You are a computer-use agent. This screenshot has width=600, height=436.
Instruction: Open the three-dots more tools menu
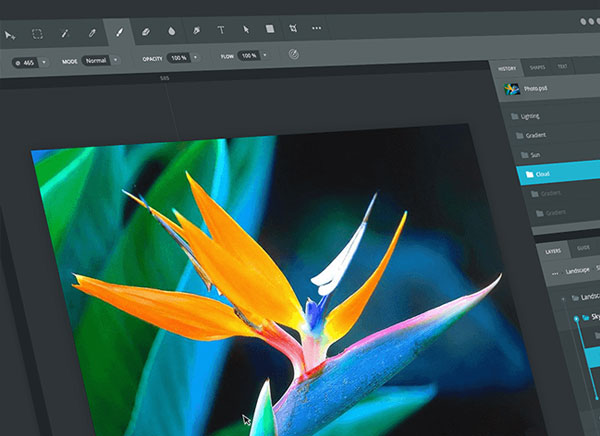click(x=316, y=28)
